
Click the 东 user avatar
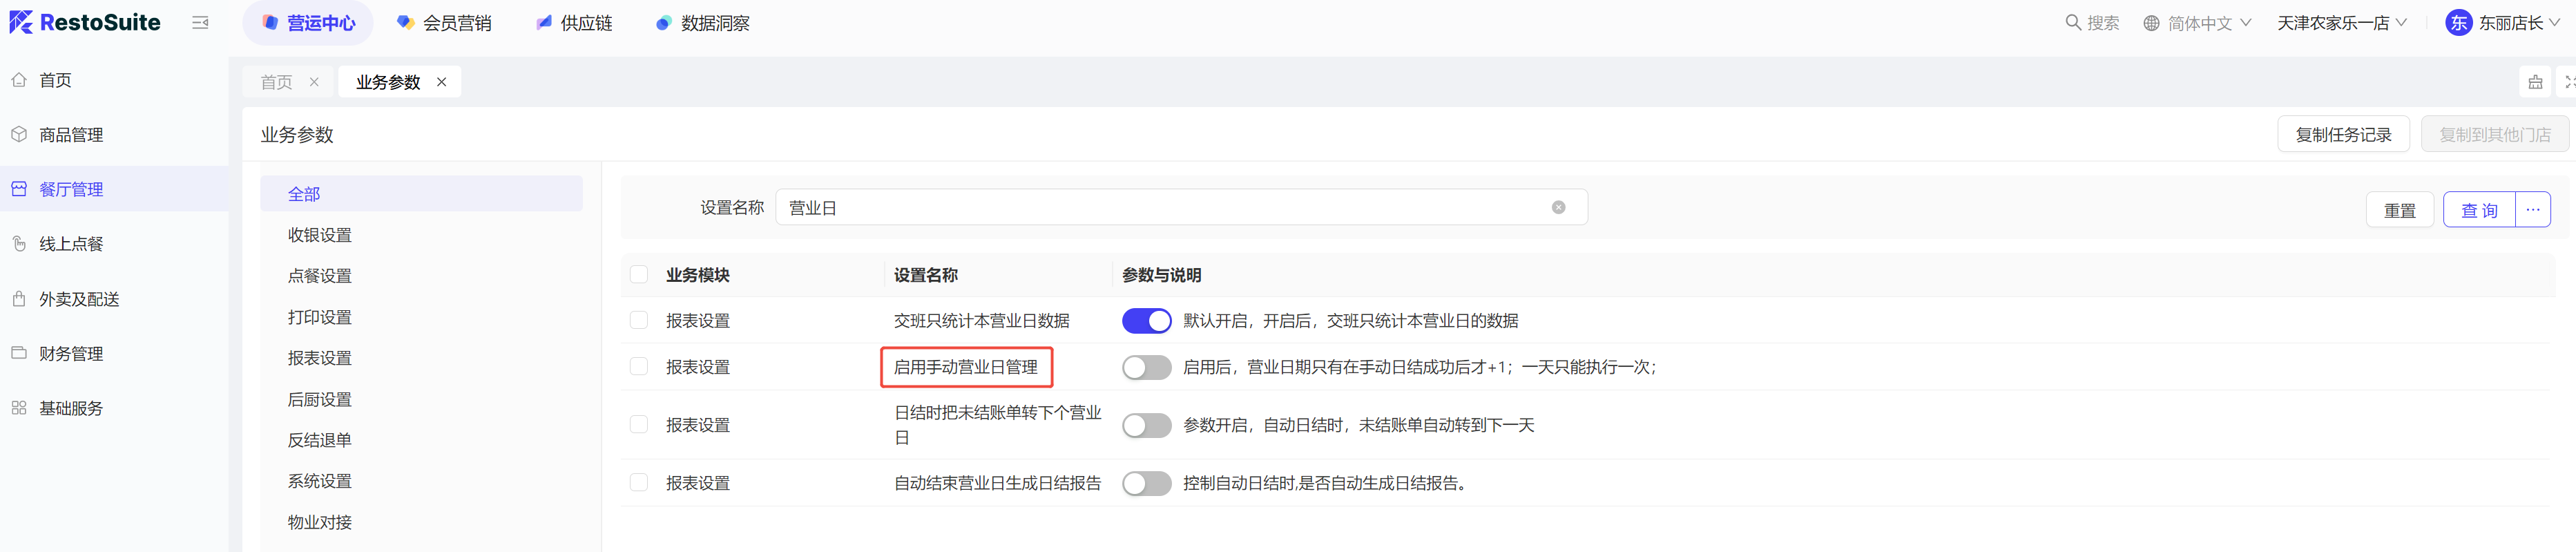(2458, 23)
